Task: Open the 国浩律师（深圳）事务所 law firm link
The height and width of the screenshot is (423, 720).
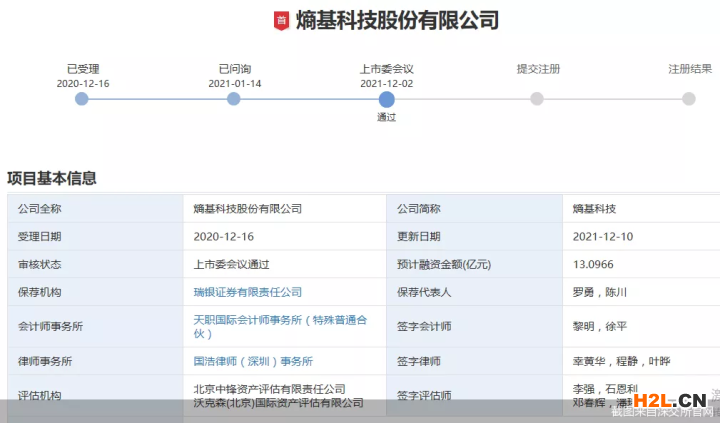Action: coord(252,361)
